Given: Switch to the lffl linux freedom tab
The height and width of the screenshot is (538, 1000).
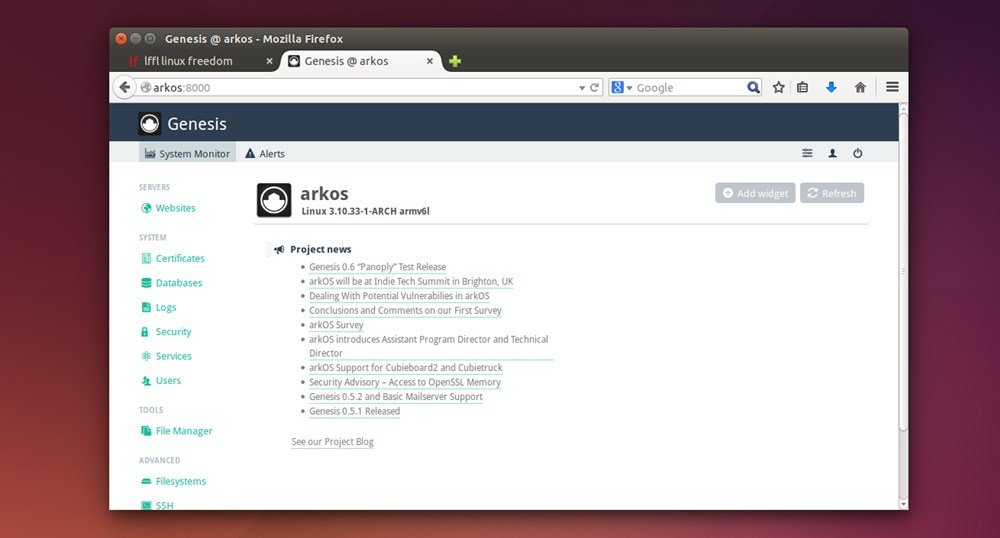Looking at the screenshot, I should [x=188, y=61].
